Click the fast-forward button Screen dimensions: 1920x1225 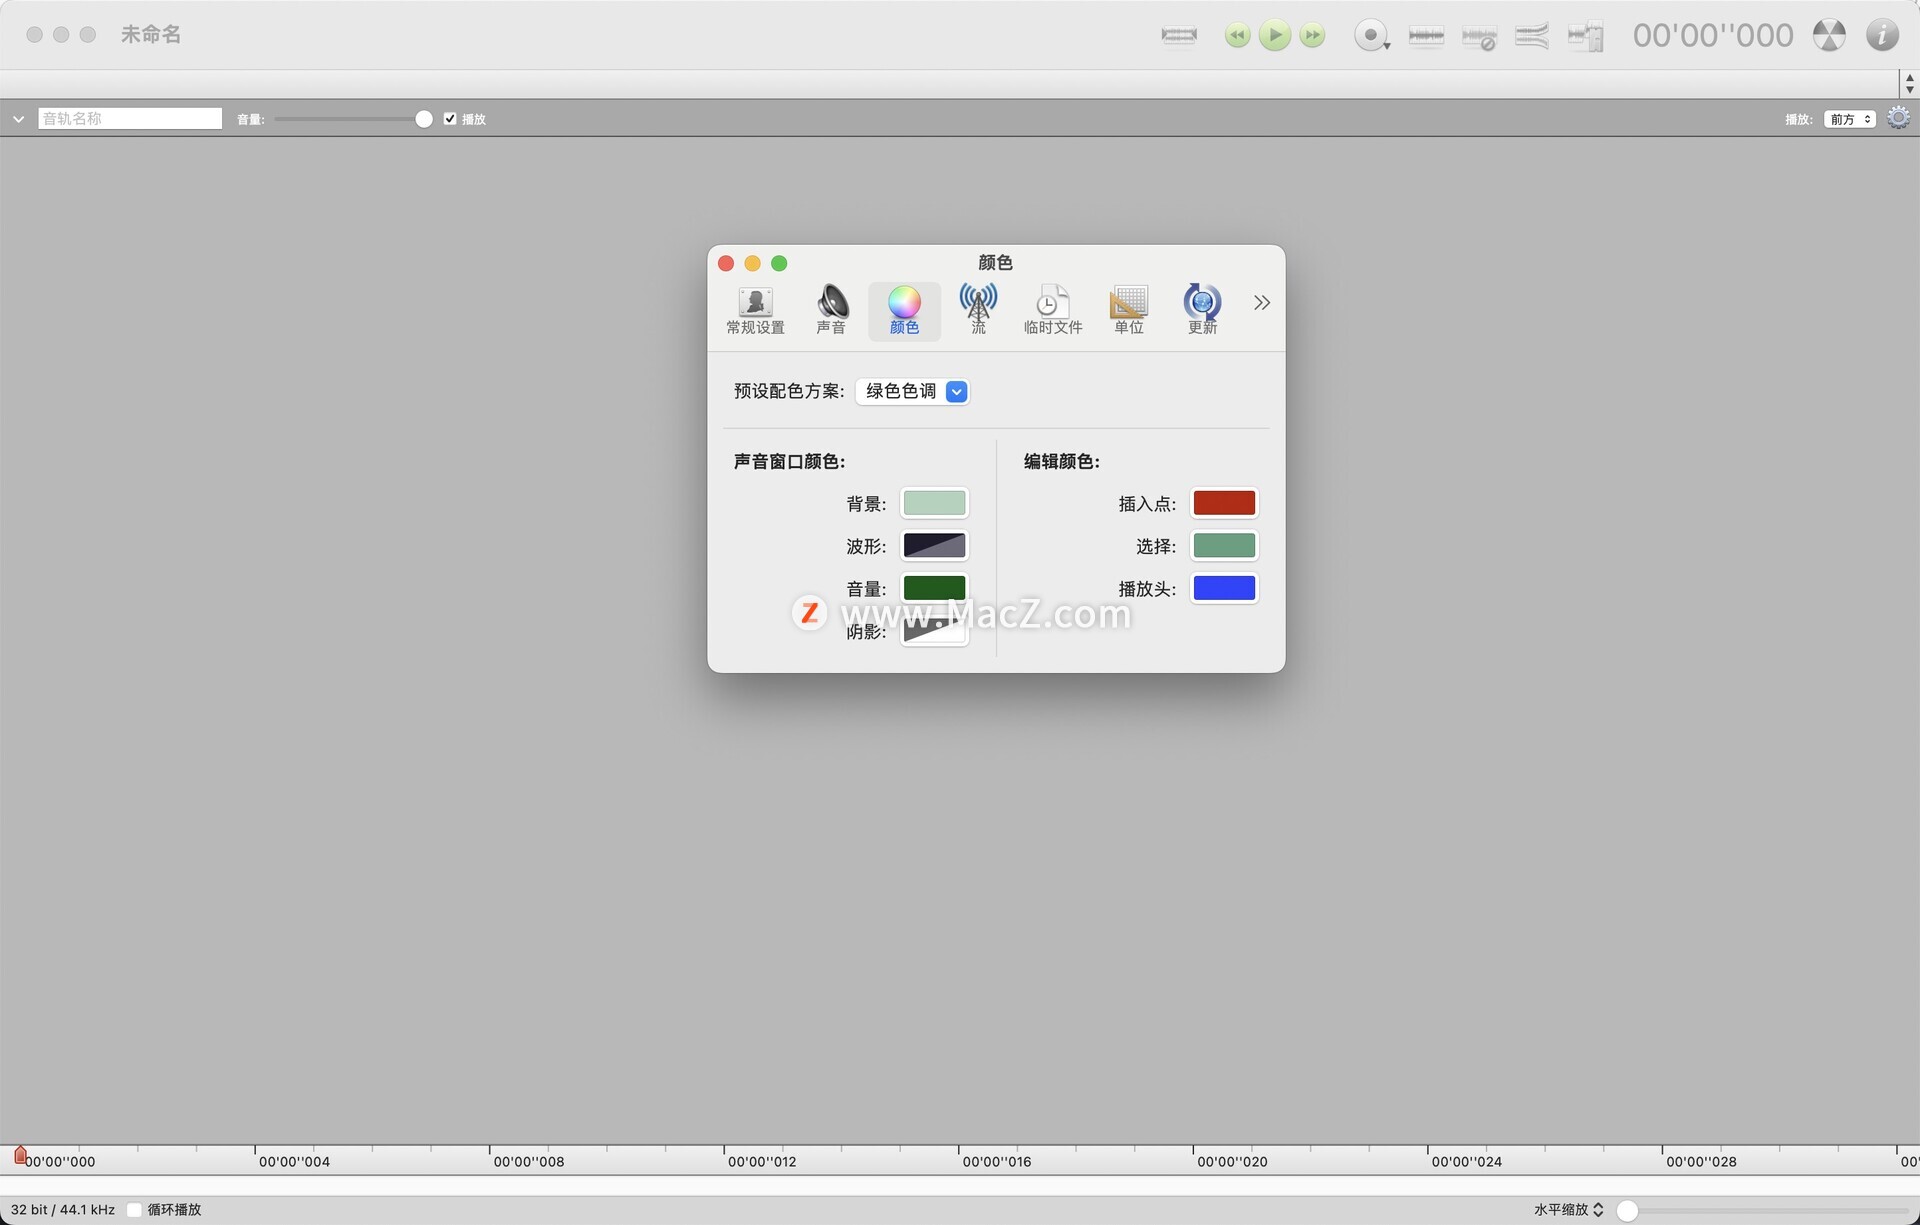[1312, 35]
